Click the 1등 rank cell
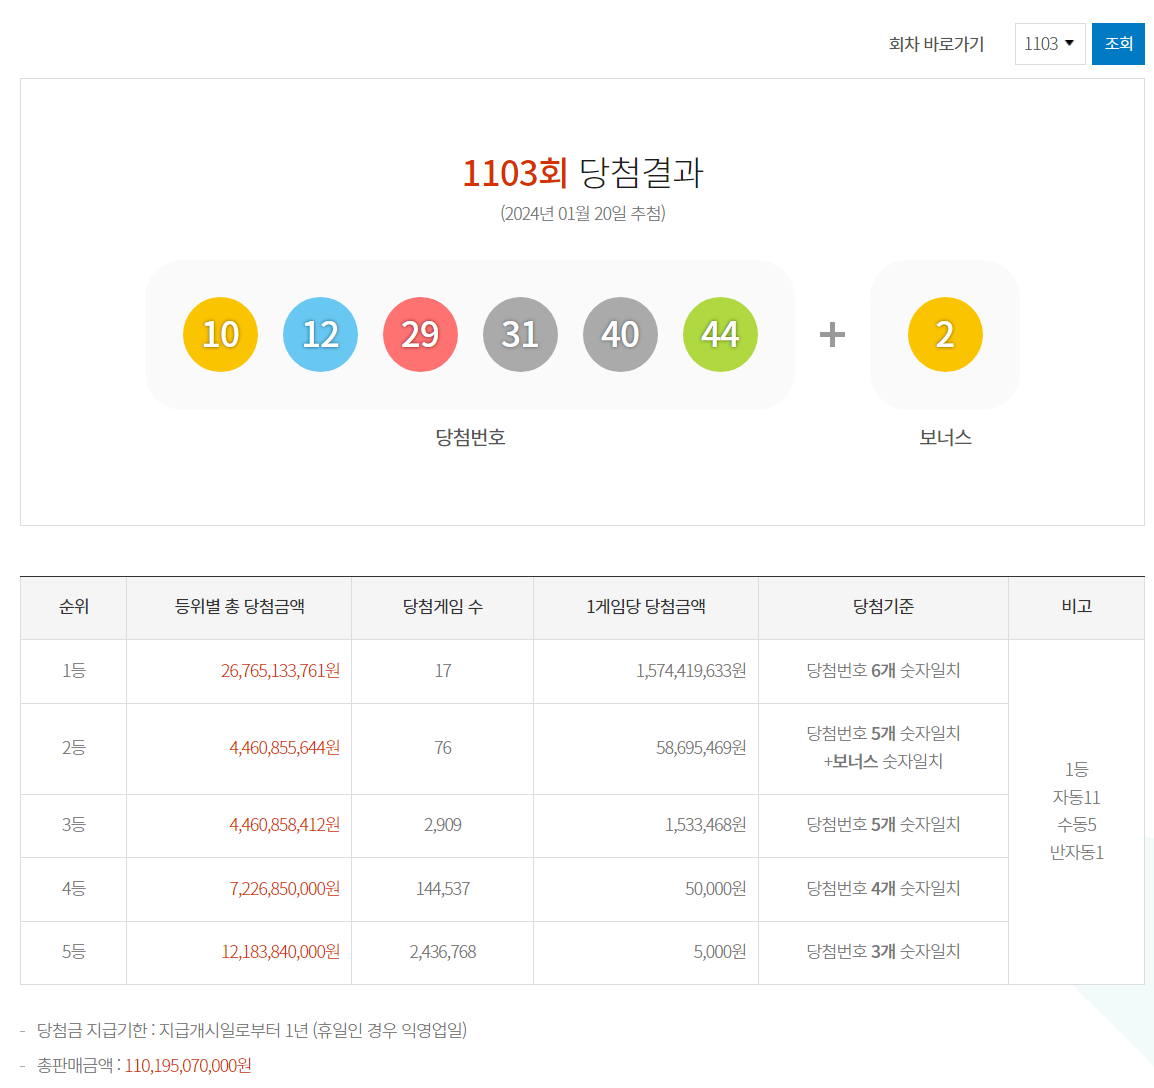 pyautogui.click(x=74, y=671)
